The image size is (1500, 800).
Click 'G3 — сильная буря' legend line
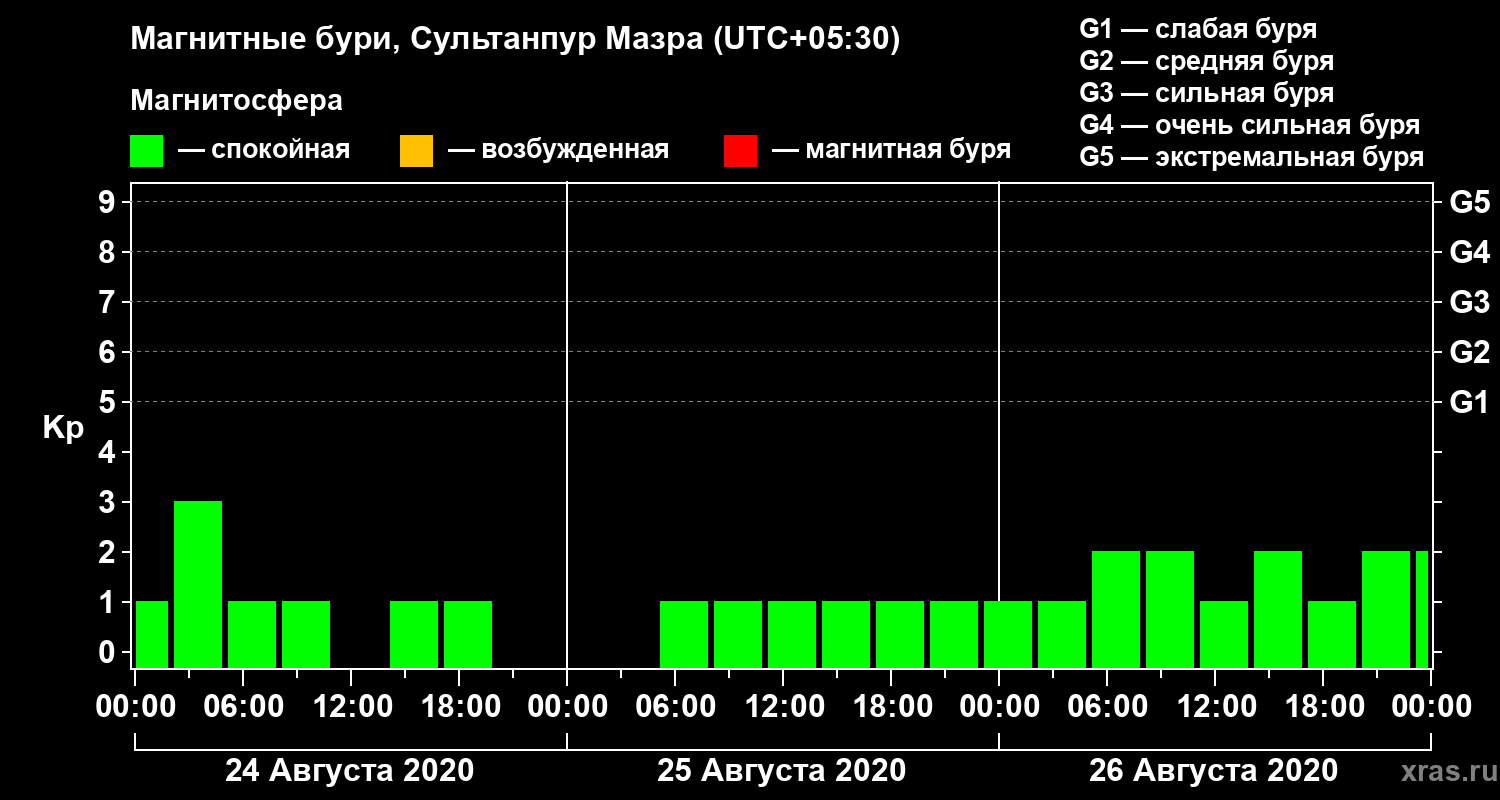(1206, 93)
